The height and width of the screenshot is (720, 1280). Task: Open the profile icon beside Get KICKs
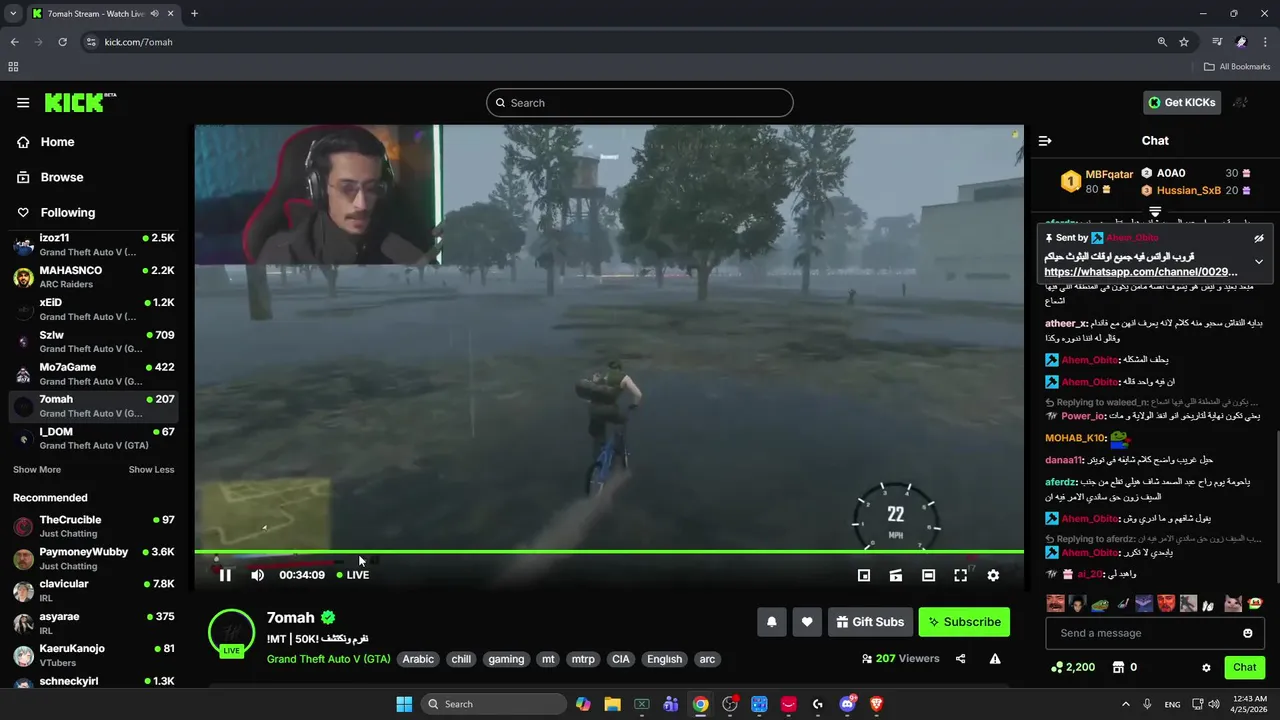(1241, 102)
